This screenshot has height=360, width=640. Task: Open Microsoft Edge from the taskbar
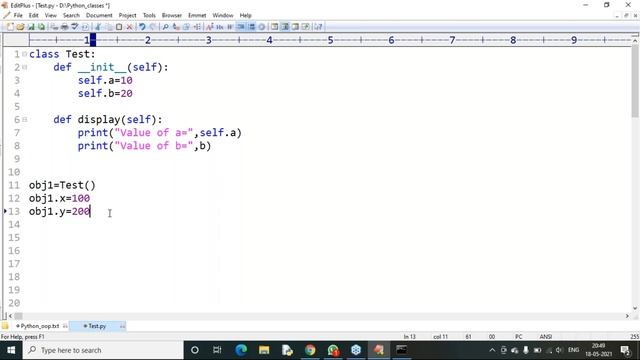click(241, 350)
